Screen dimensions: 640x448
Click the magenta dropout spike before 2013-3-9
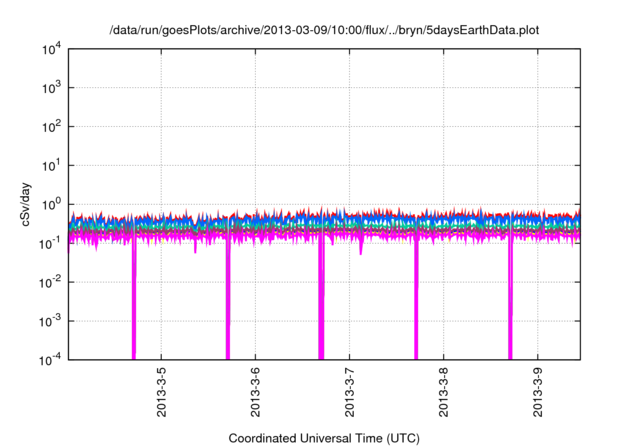[510, 300]
